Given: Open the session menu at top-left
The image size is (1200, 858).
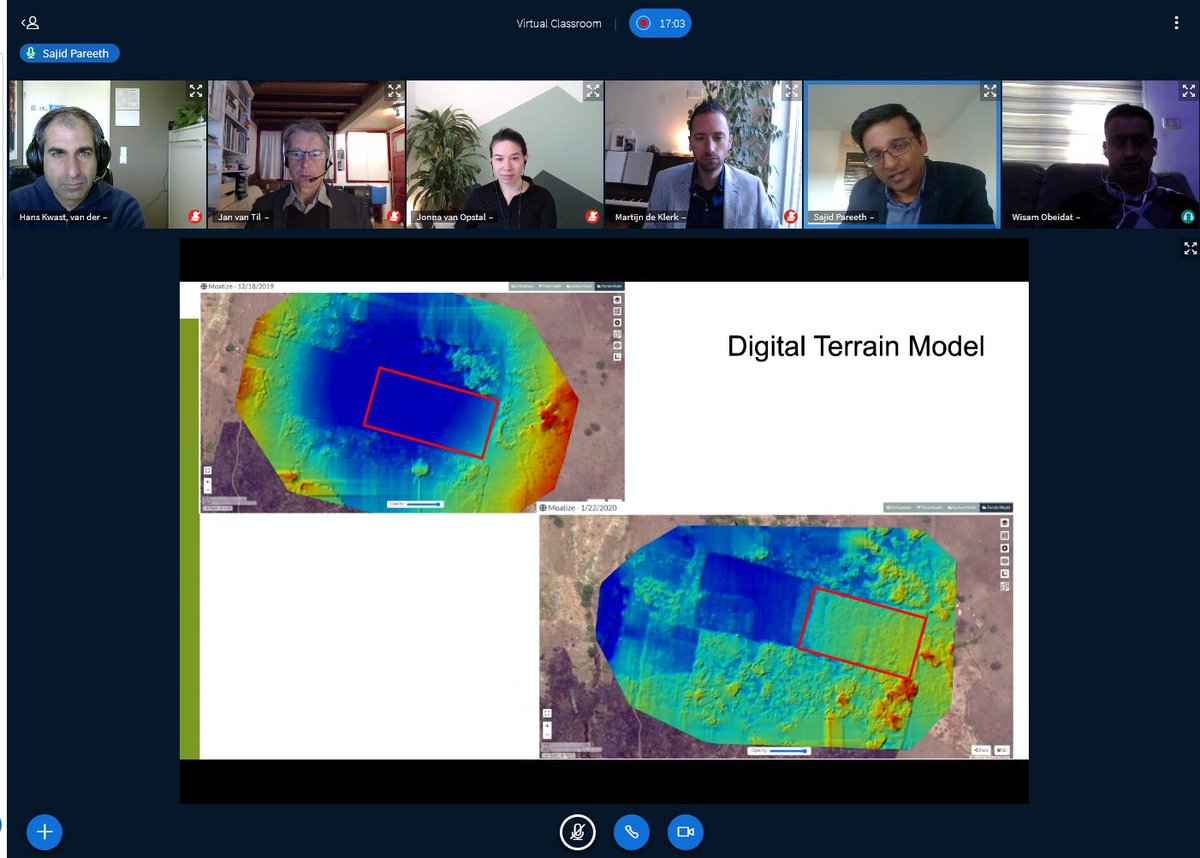Looking at the screenshot, I should point(30,22).
